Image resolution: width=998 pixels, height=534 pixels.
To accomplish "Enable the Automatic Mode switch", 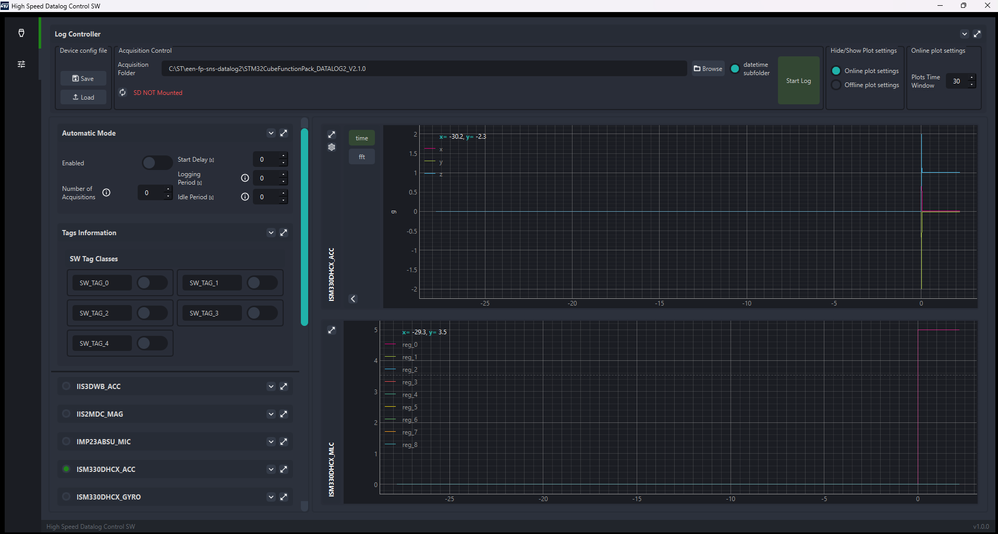I will [155, 163].
